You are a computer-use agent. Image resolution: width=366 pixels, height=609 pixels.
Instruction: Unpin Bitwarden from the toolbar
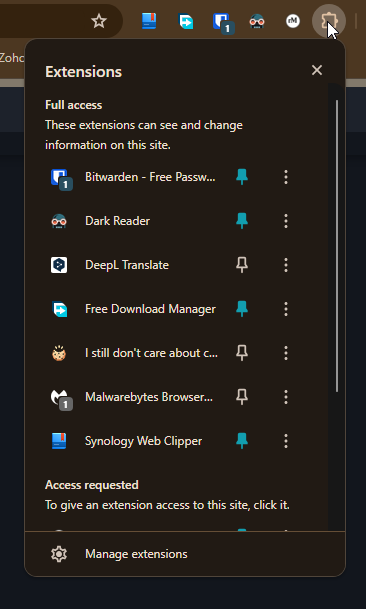242,177
